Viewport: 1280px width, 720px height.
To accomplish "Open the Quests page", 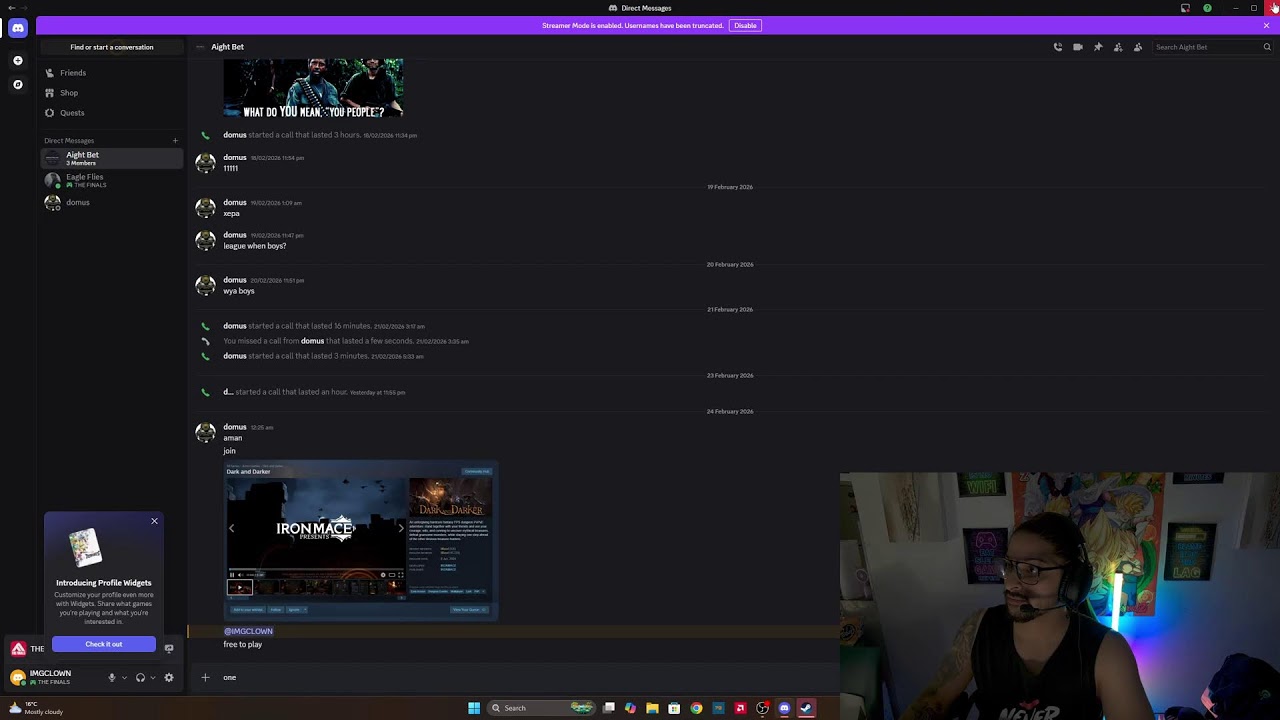I will coord(112,113).
